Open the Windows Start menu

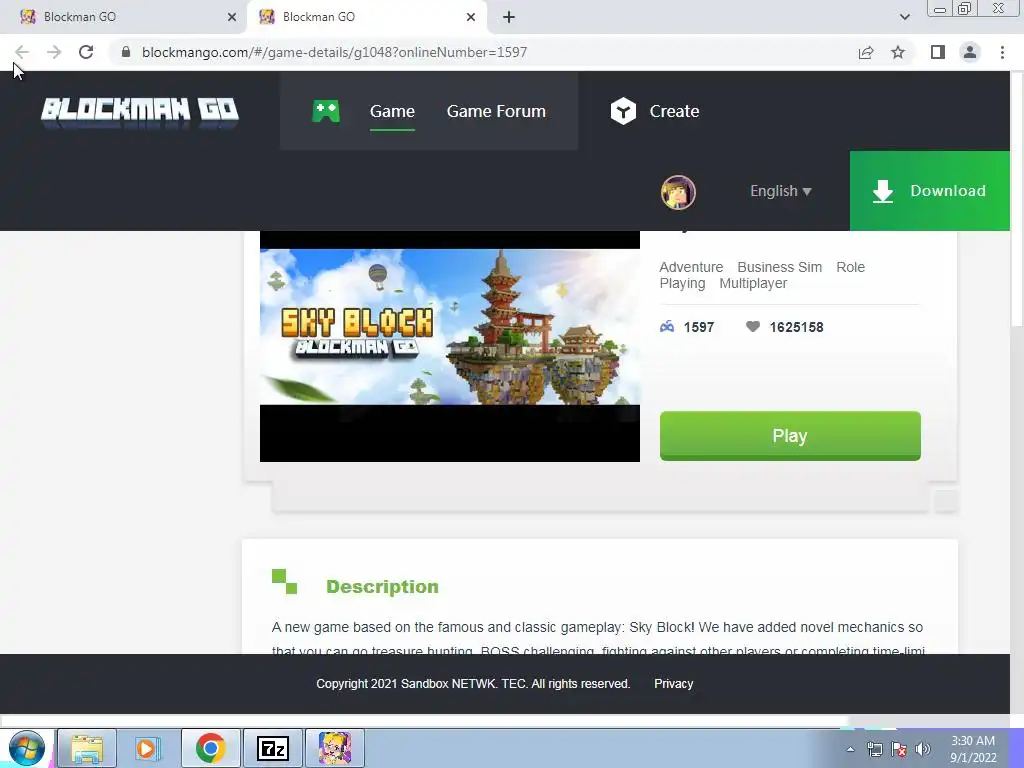tap(27, 748)
